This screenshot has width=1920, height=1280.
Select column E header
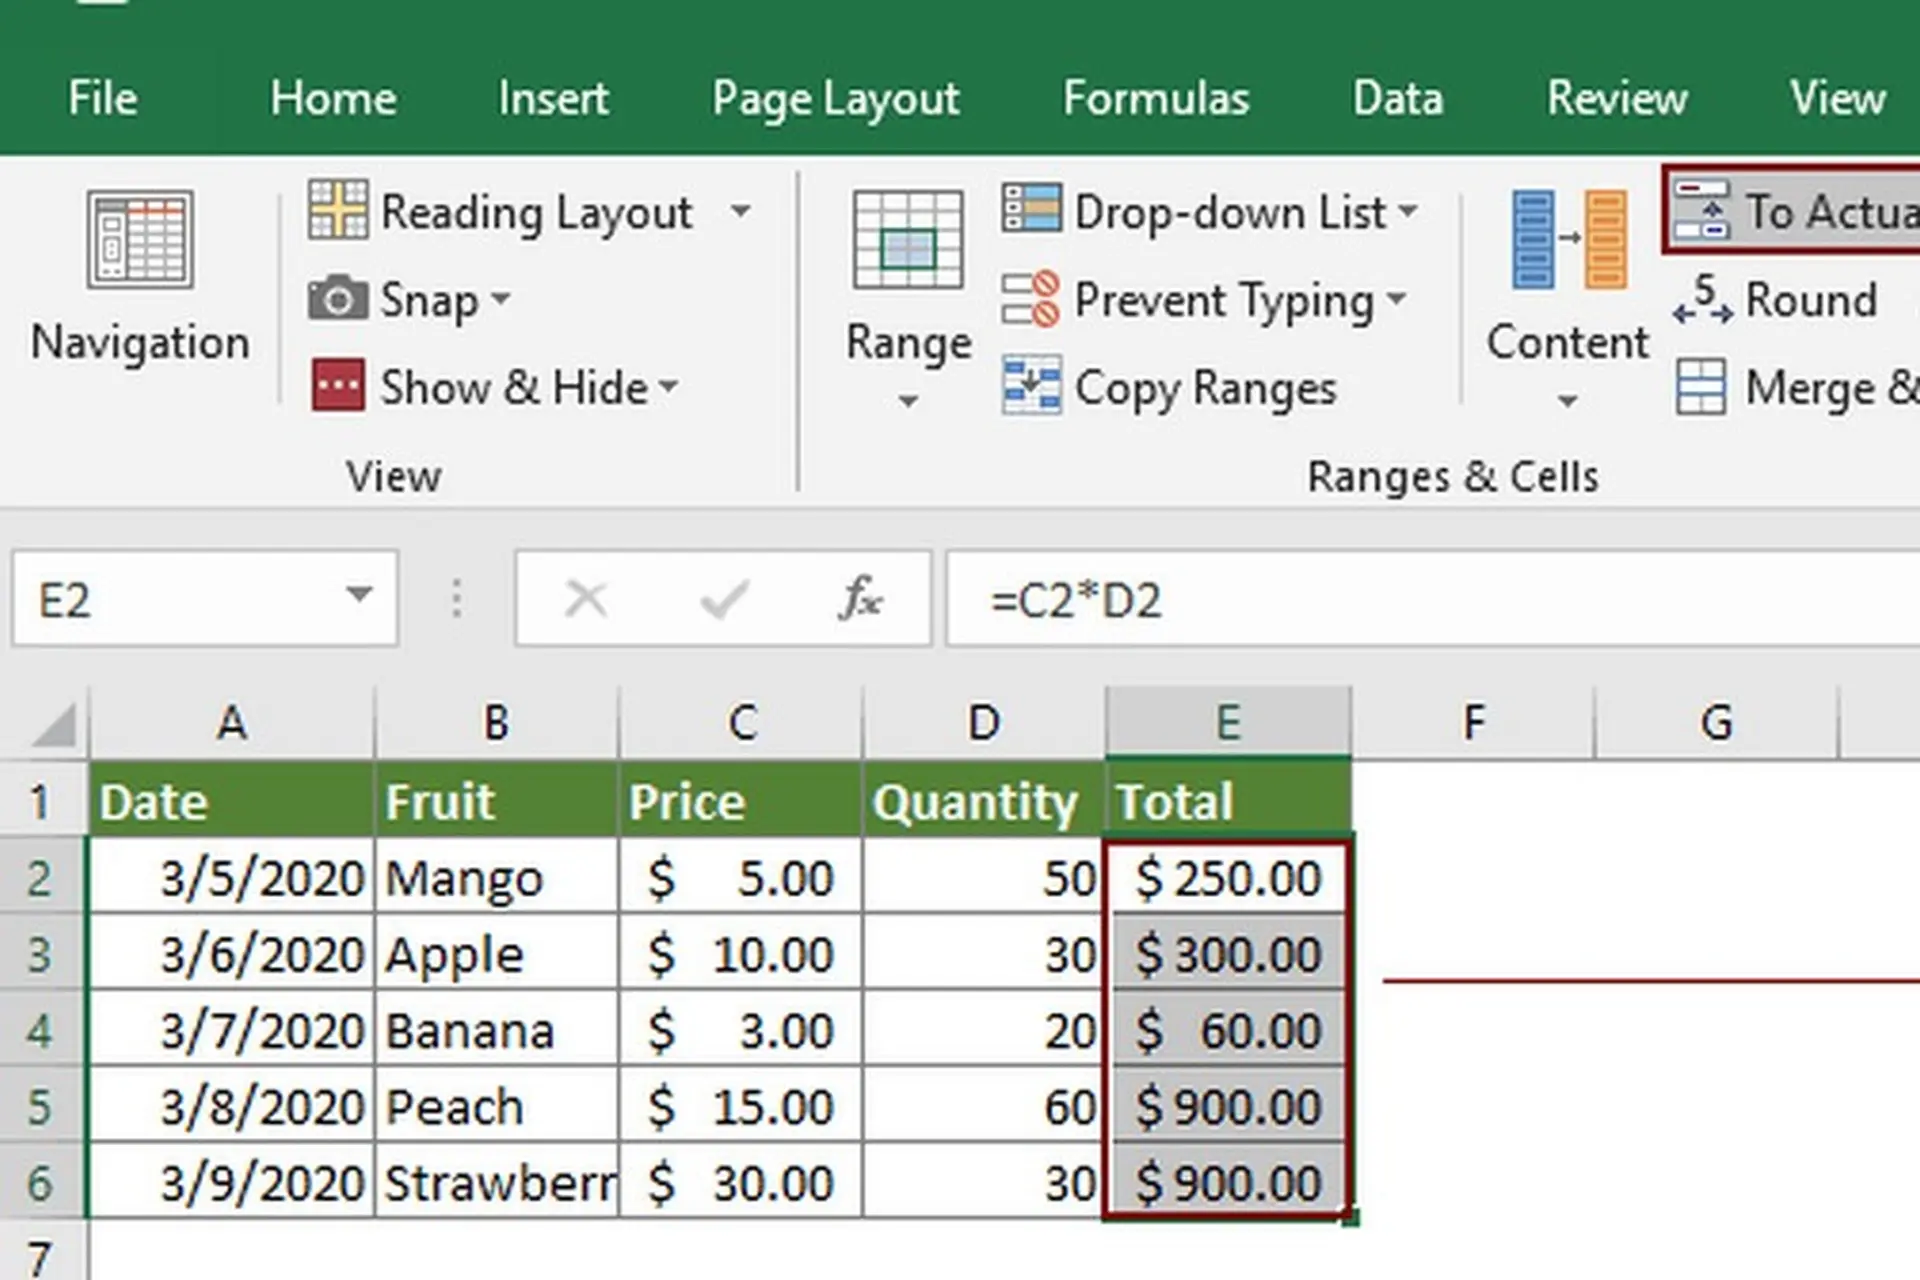pyautogui.click(x=1229, y=722)
